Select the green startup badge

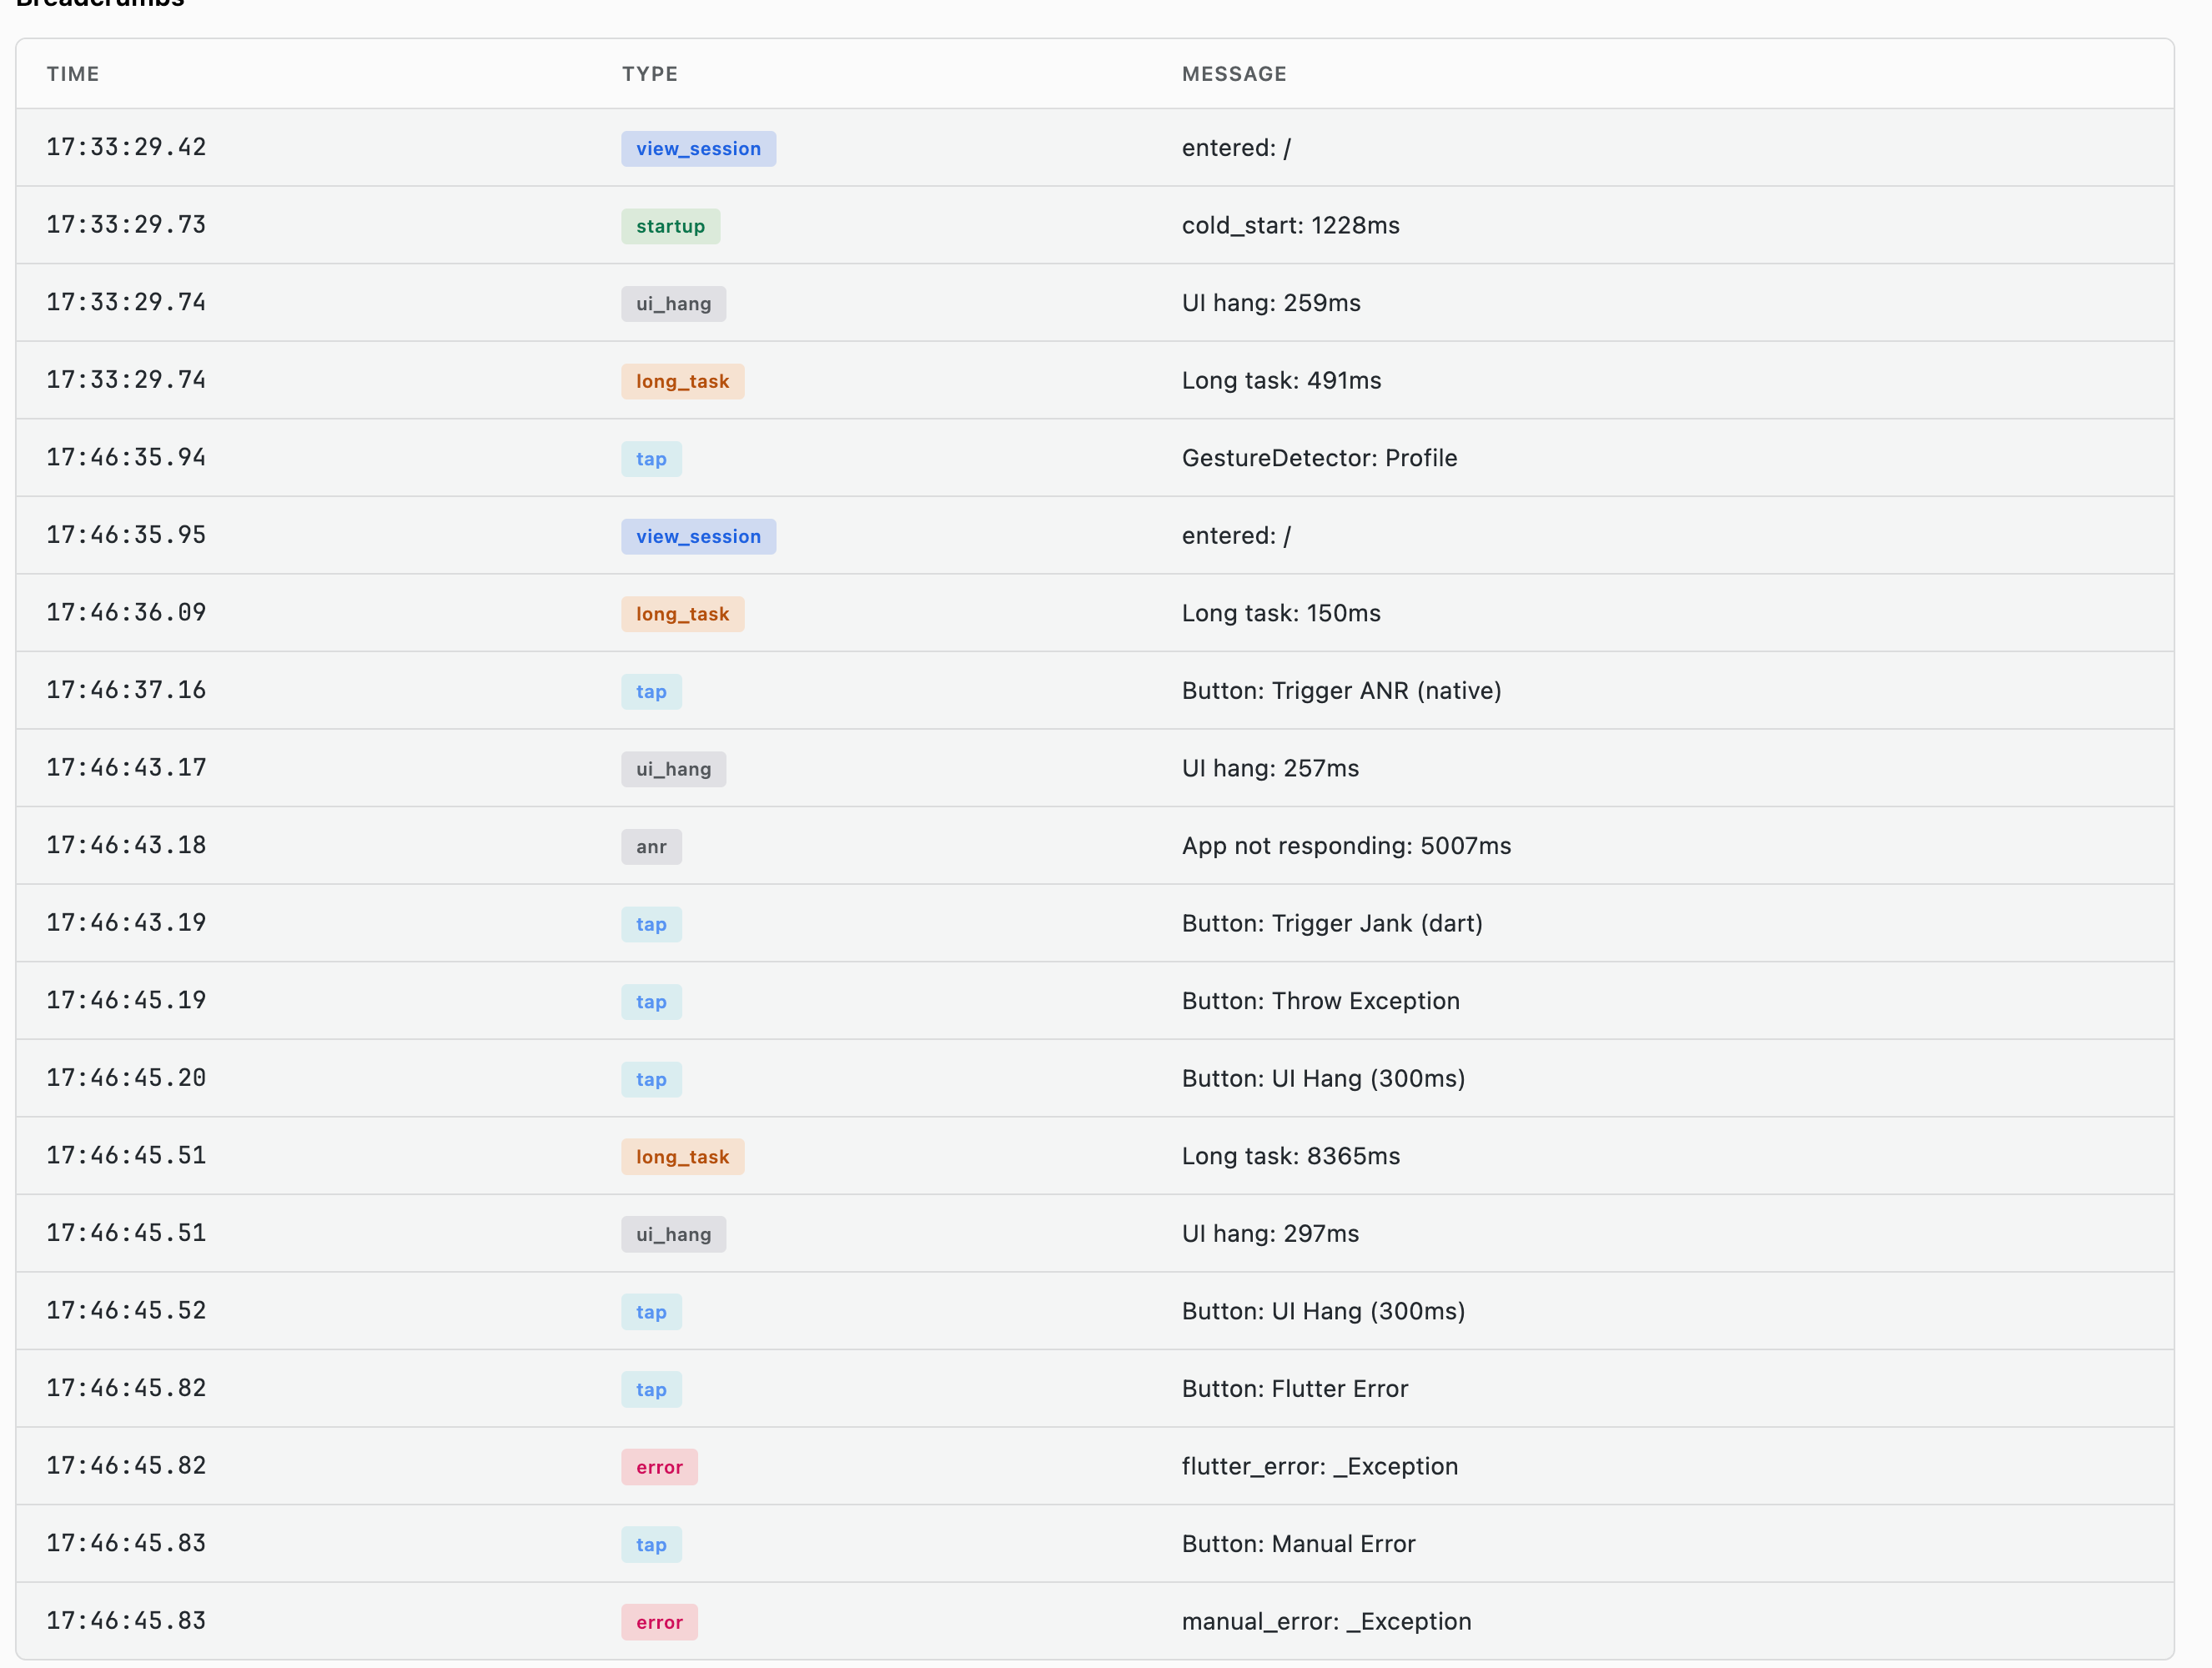(670, 226)
